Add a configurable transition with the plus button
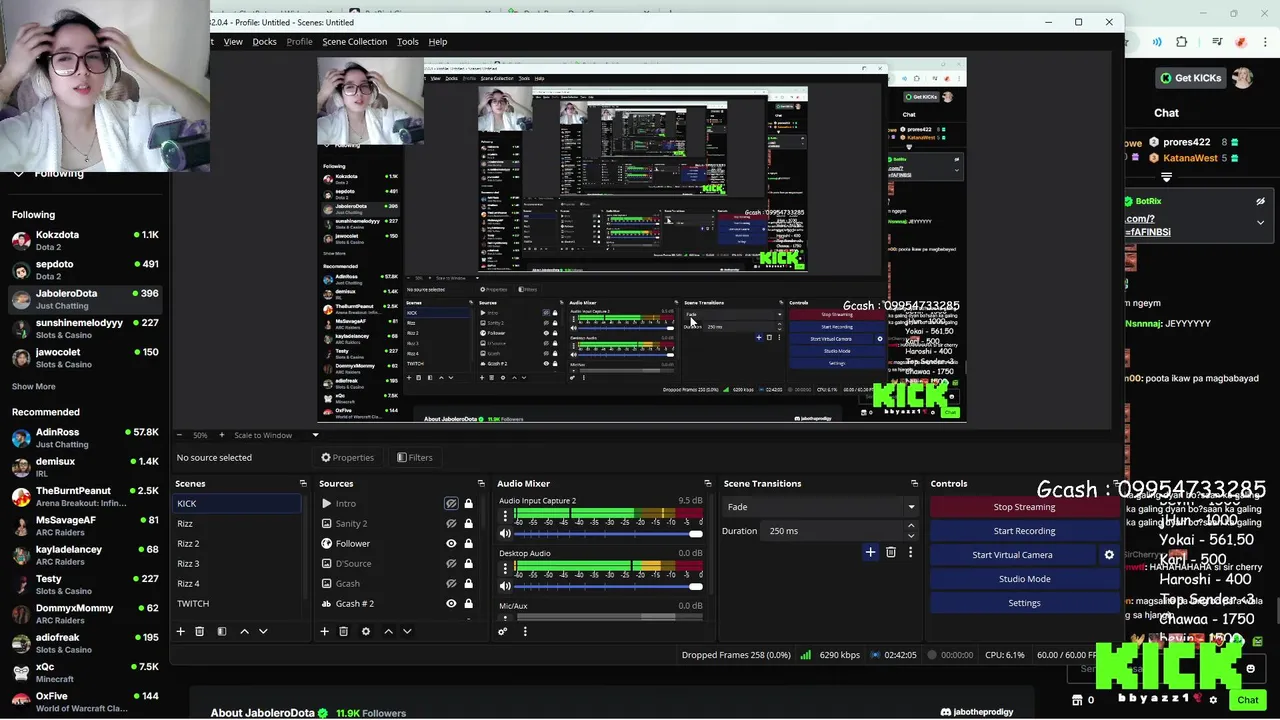 coord(870,552)
